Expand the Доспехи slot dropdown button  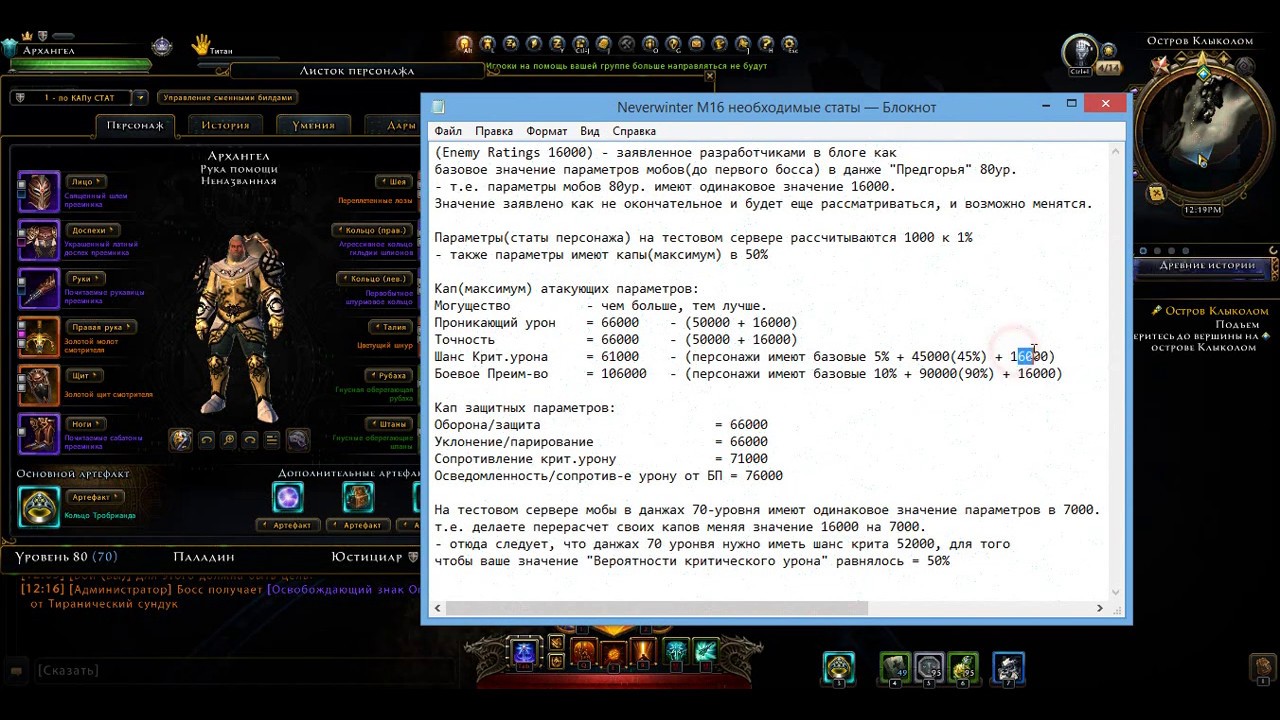(92, 230)
